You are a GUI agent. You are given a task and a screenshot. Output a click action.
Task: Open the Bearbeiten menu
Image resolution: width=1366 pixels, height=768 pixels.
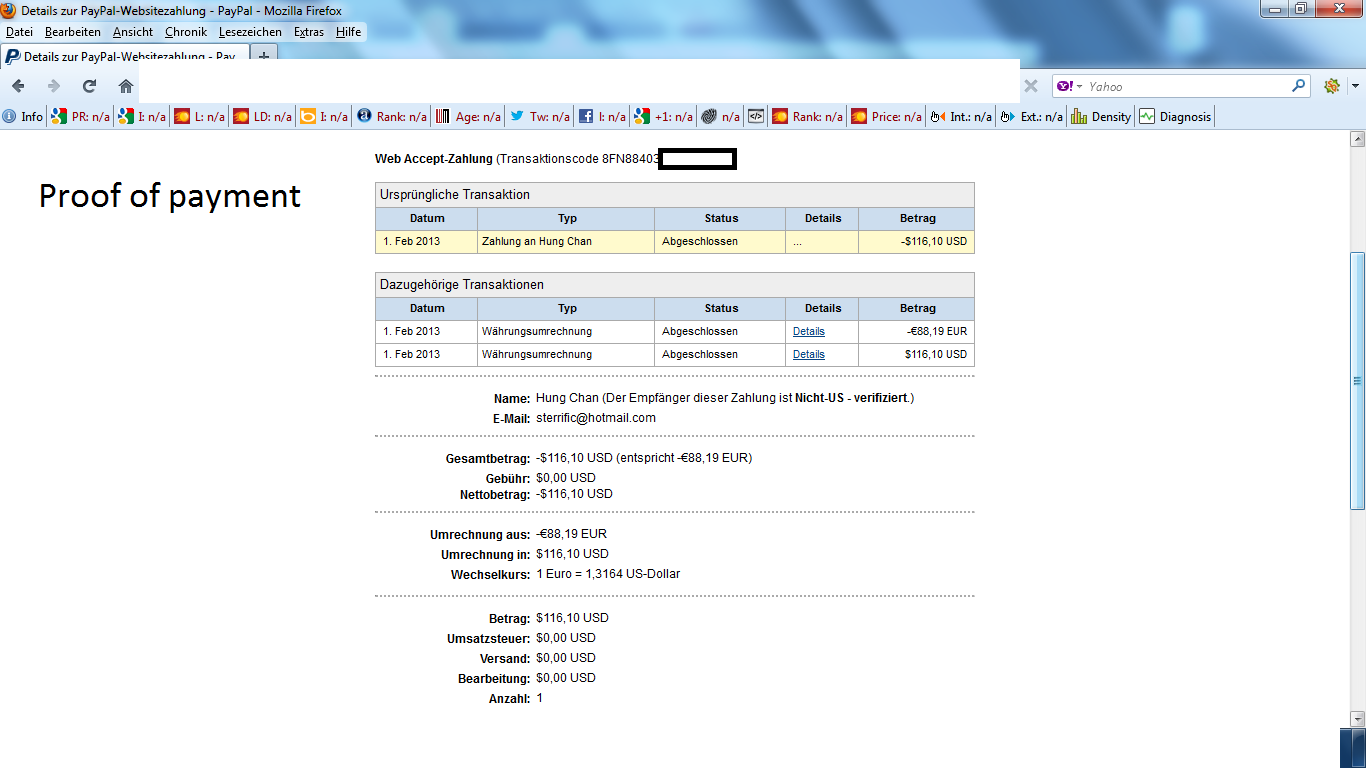pos(73,32)
